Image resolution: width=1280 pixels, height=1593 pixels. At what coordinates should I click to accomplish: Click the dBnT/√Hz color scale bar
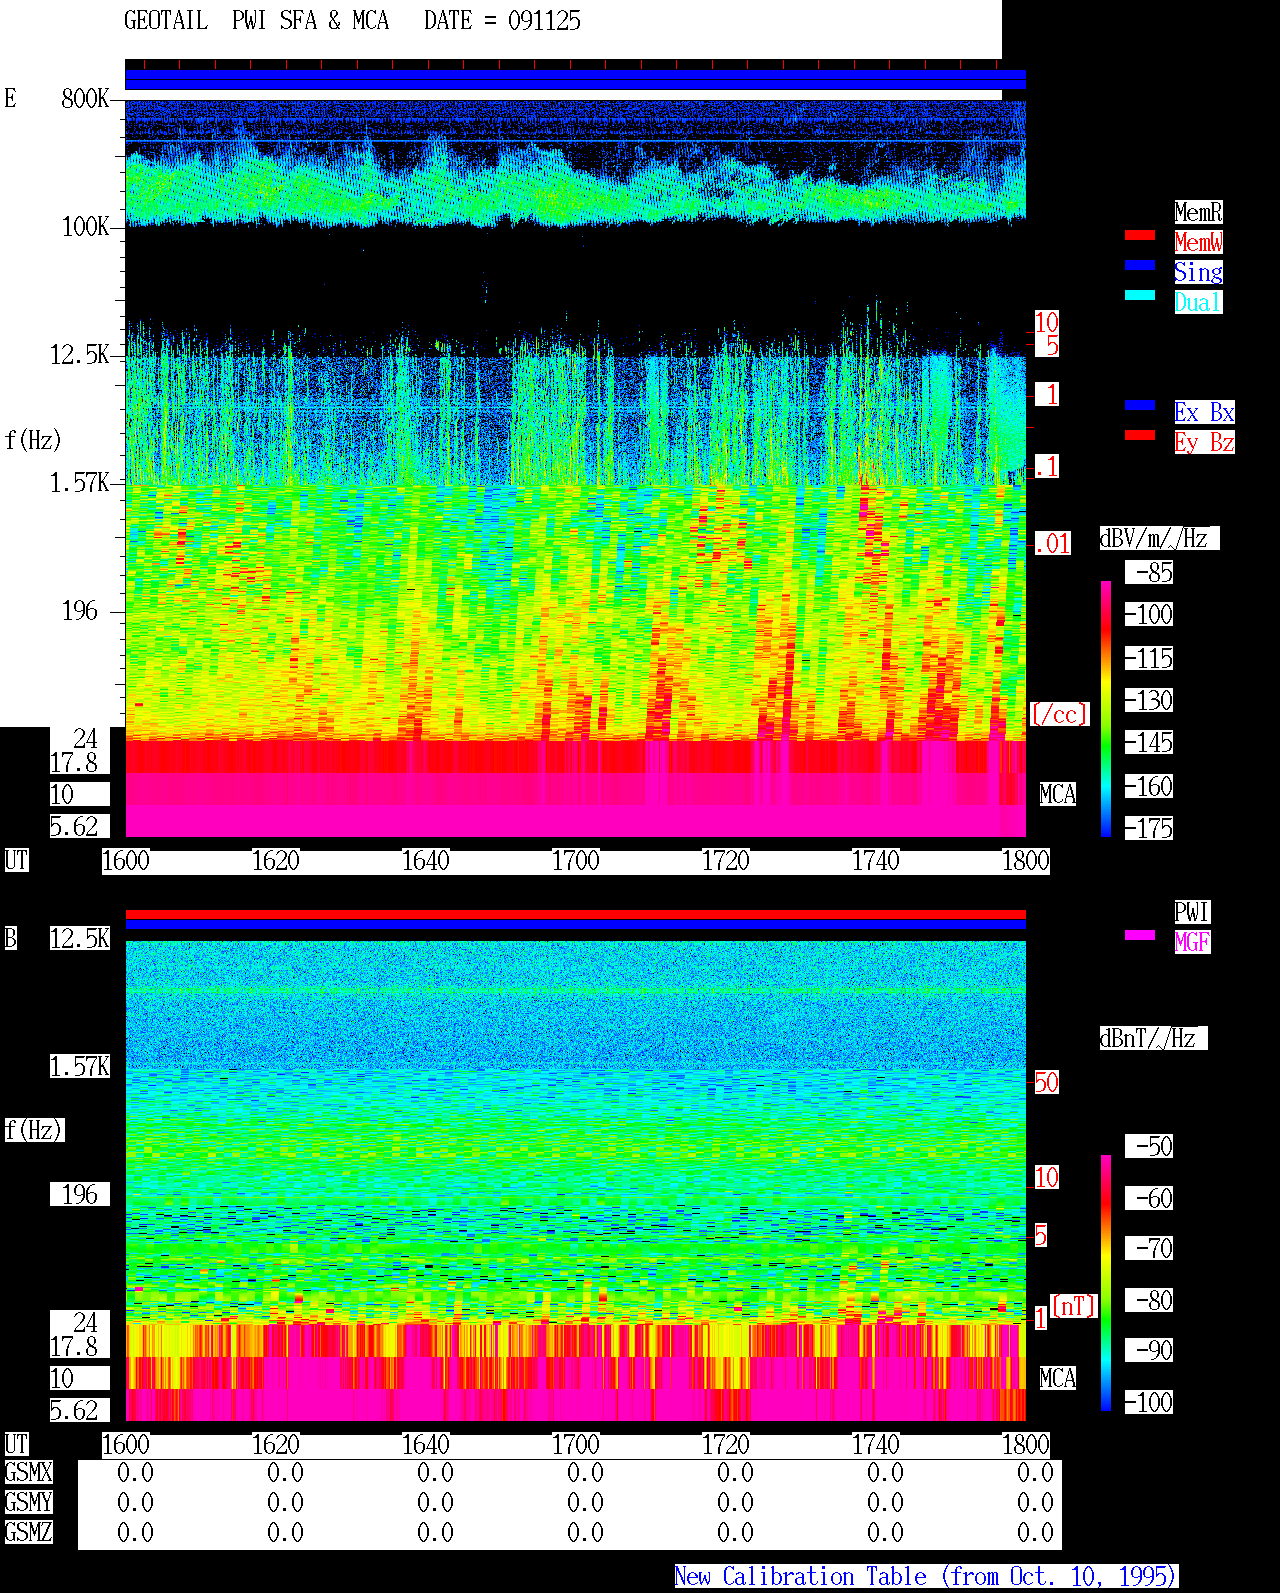coord(1106,1283)
